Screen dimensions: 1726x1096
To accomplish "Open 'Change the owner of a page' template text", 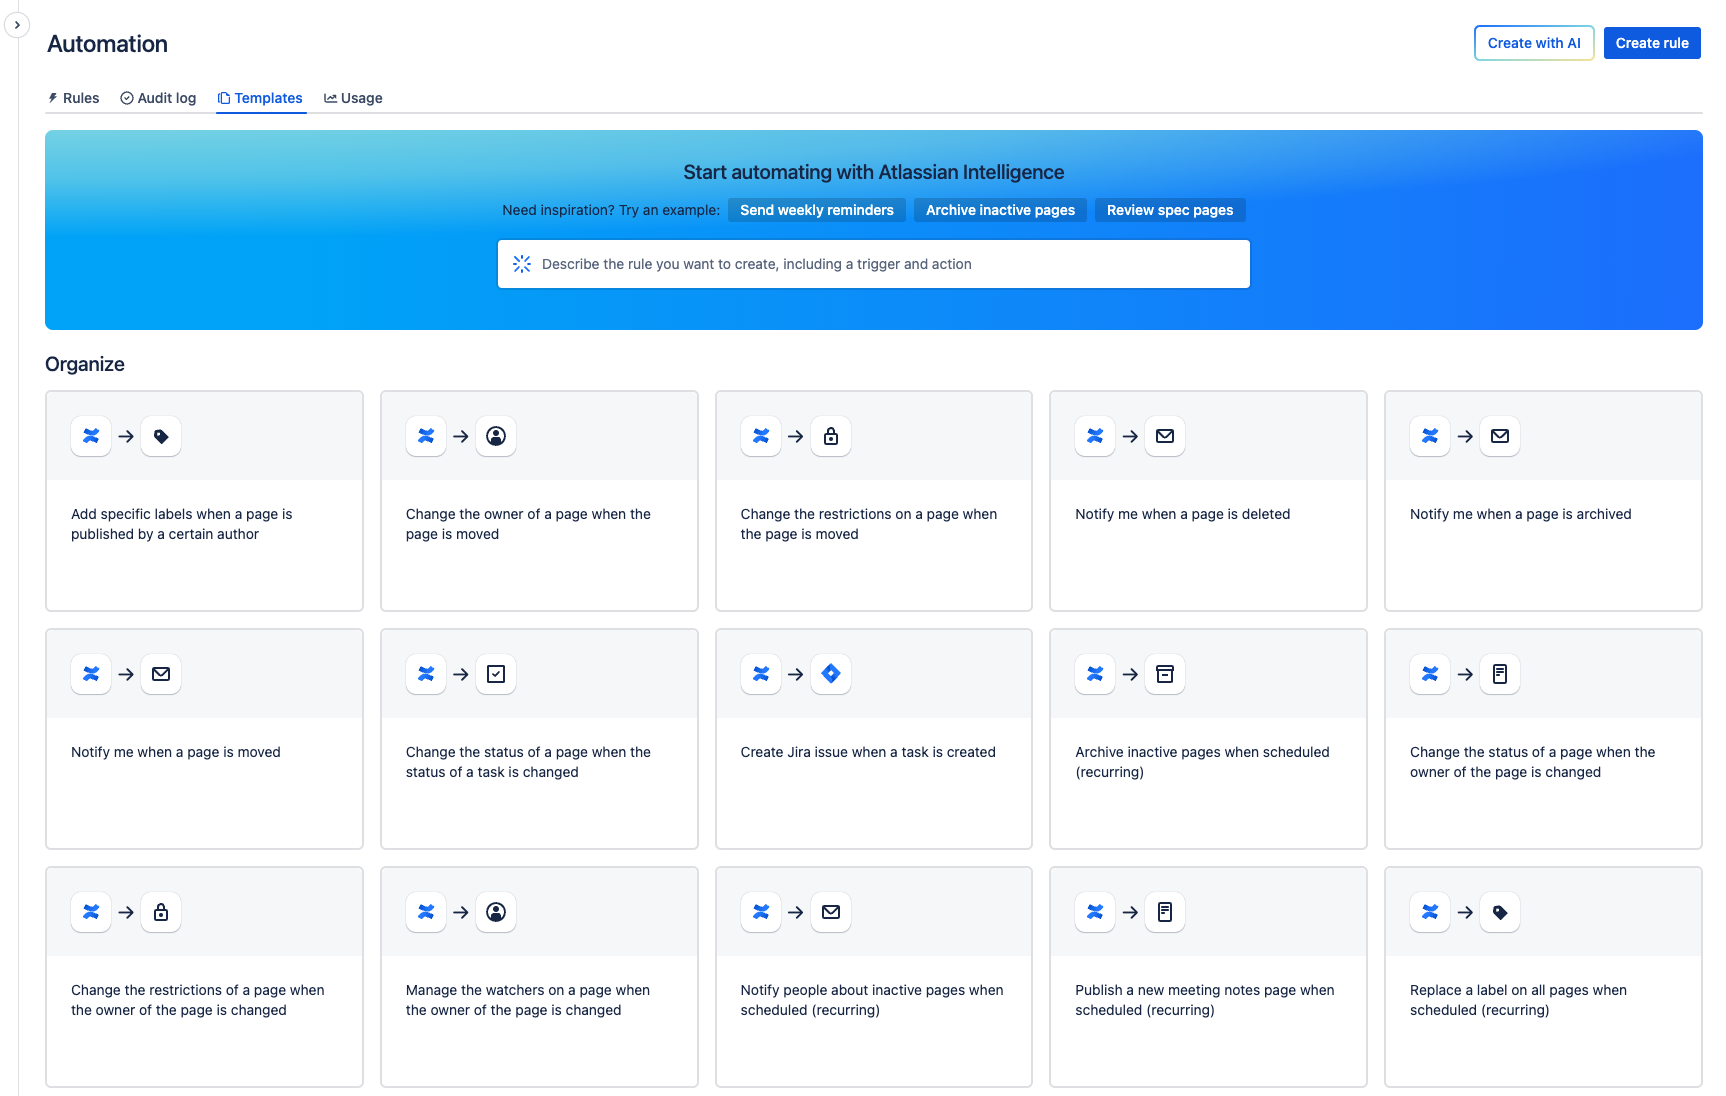I will pos(528,524).
